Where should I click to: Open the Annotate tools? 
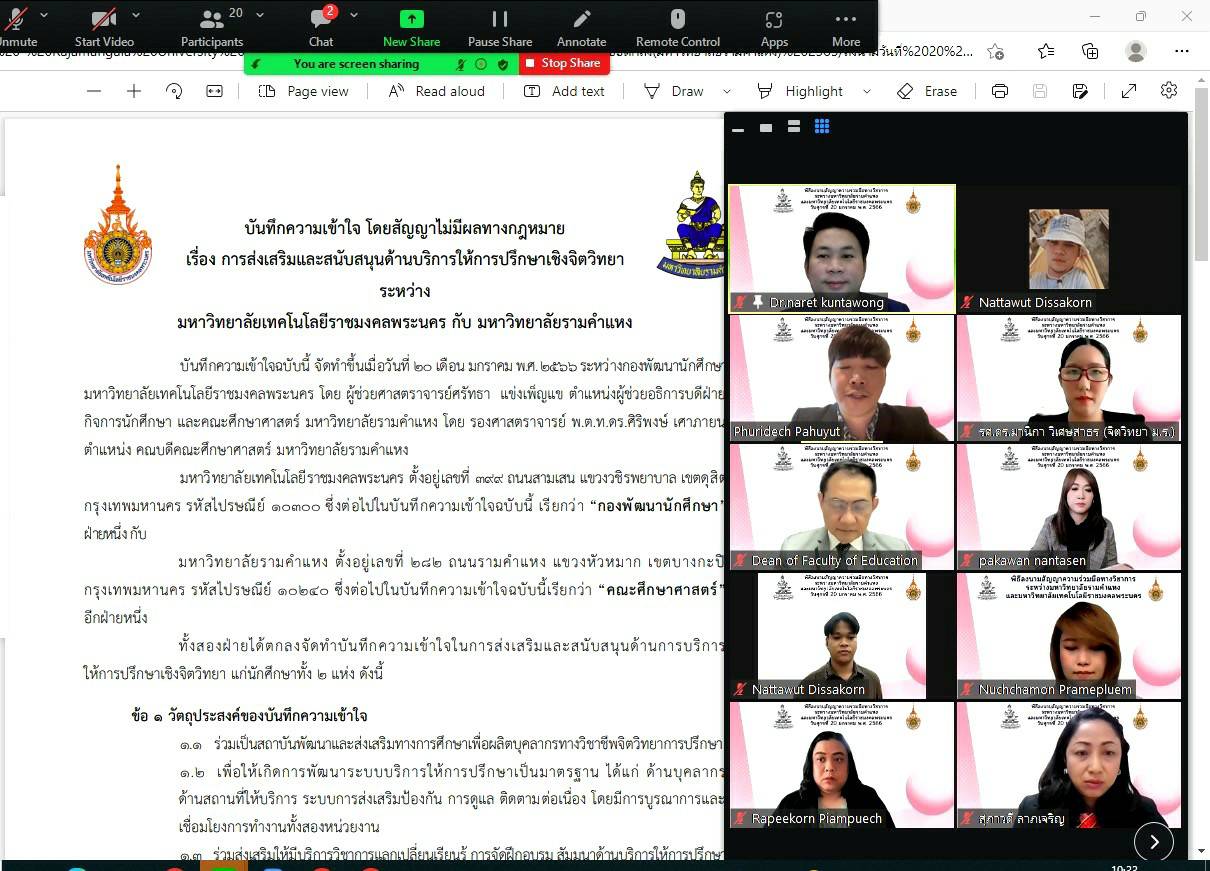pos(582,27)
